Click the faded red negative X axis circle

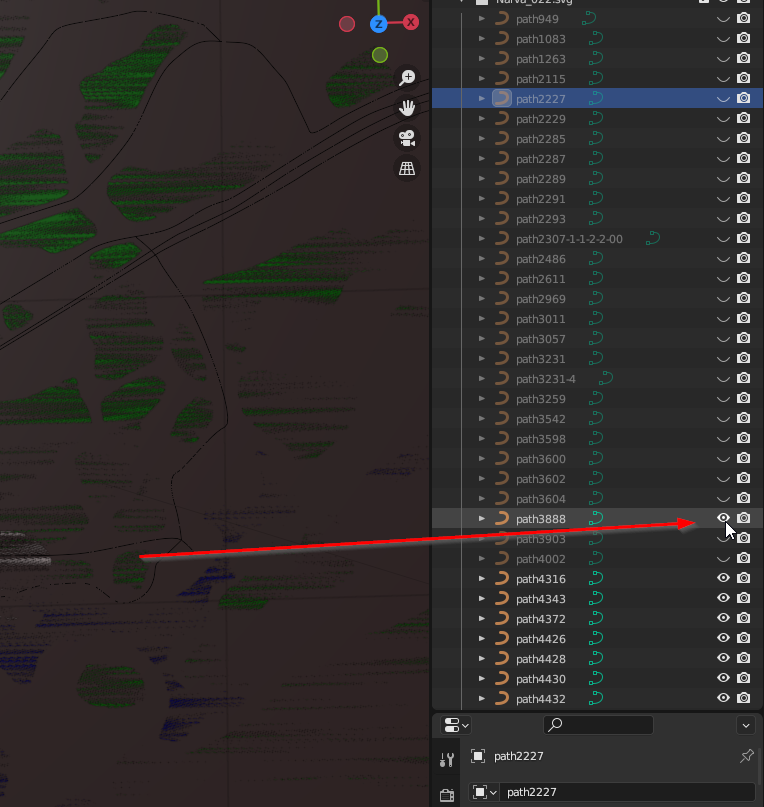tap(347, 24)
